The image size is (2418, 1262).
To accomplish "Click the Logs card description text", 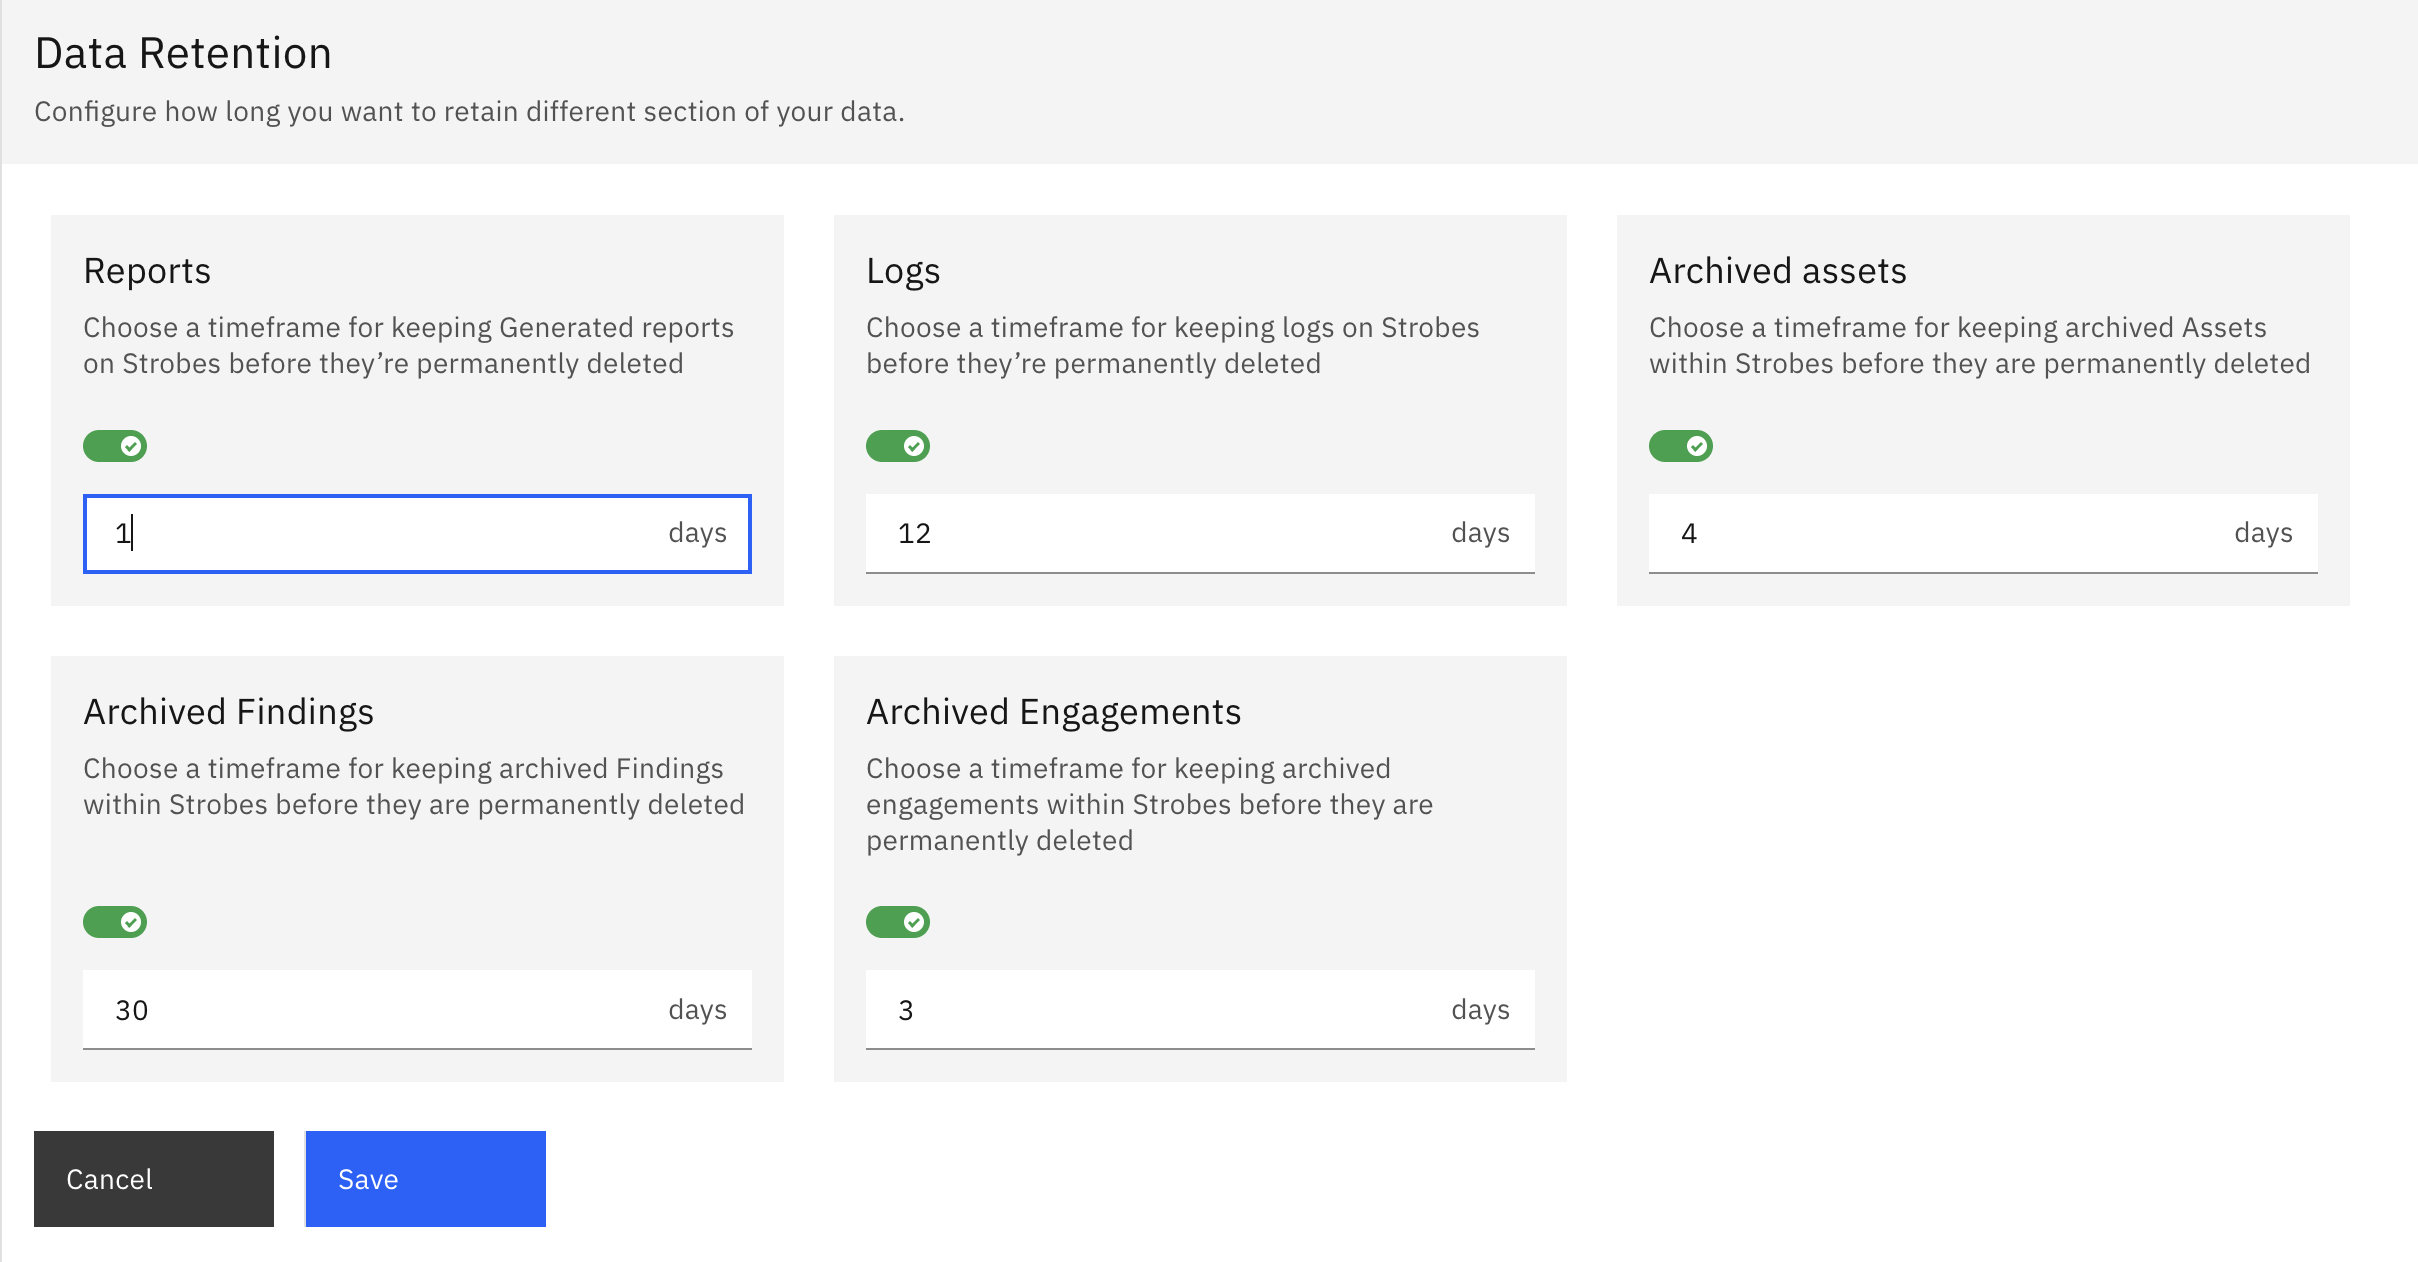I will 1172,345.
